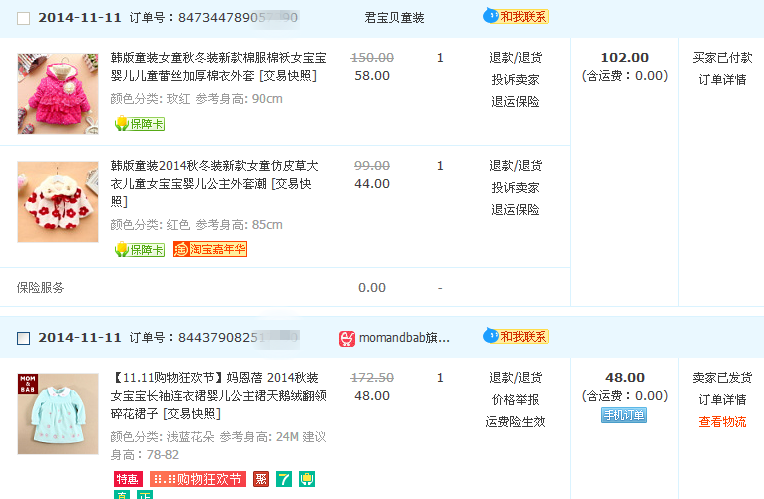Image resolution: width=764 pixels, height=499 pixels.
Task: Click the 购物狂欢节 promotion badge
Action: pyautogui.click(x=197, y=479)
